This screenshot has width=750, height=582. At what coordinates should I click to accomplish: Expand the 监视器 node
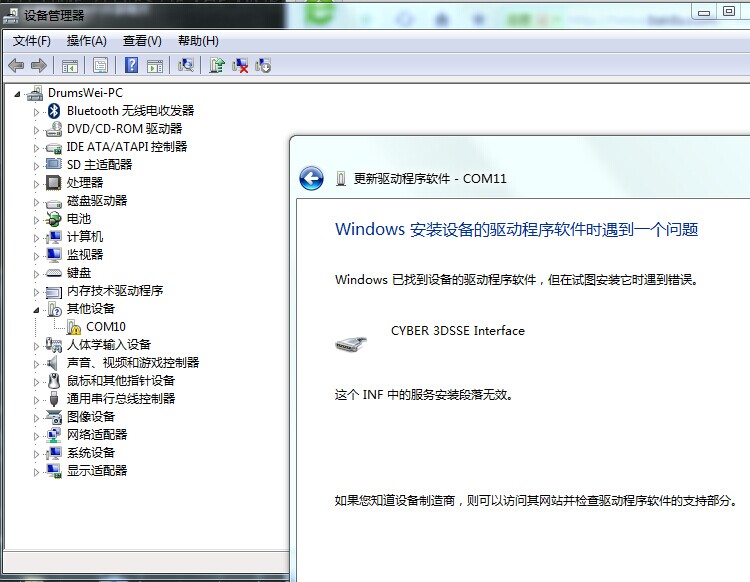click(x=36, y=256)
